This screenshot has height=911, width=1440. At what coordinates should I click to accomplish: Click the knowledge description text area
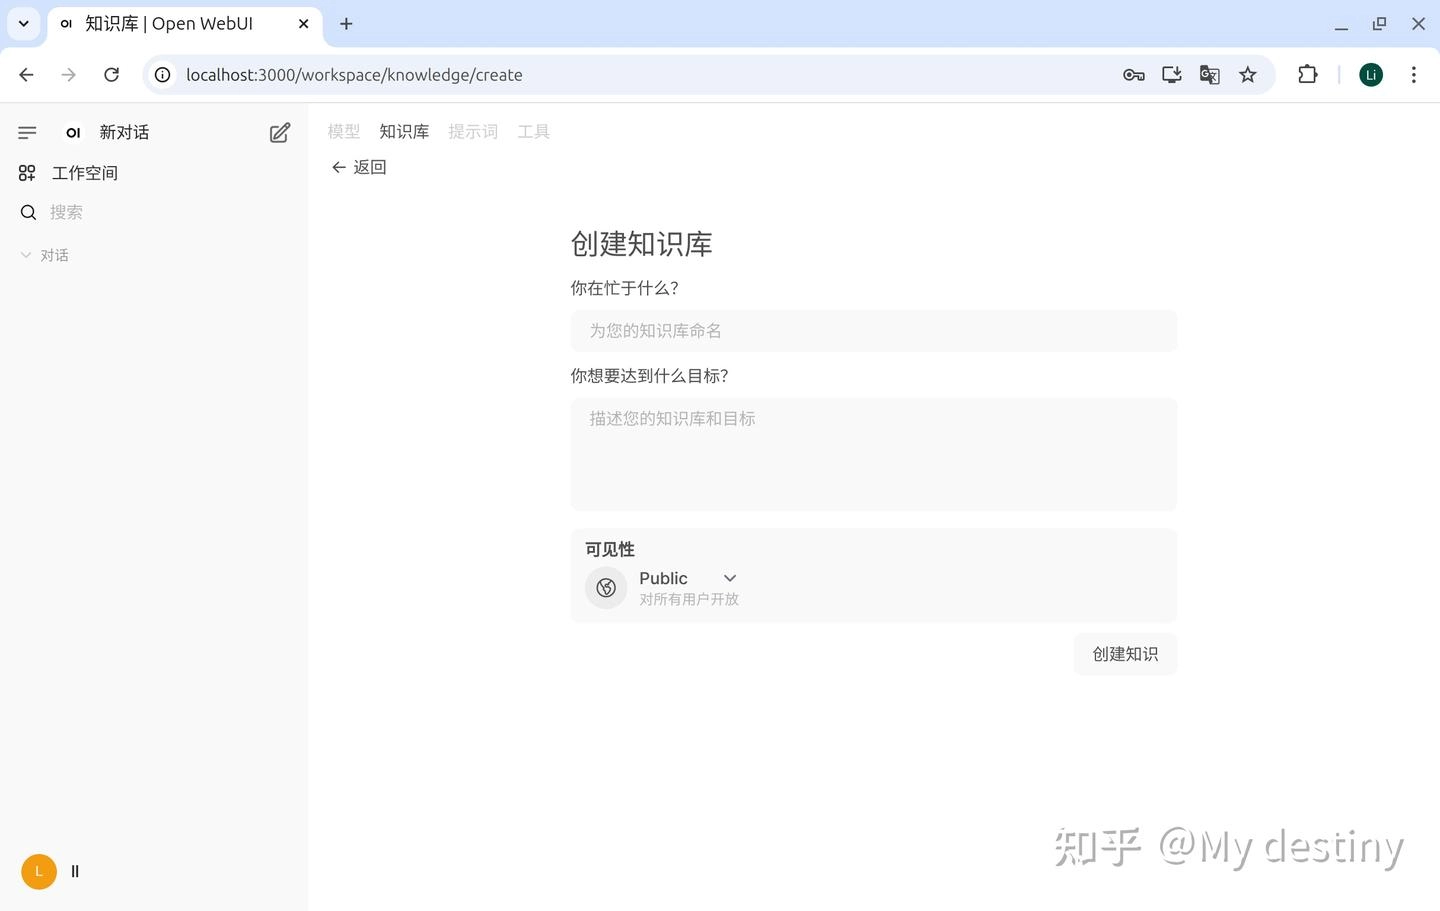click(873, 454)
